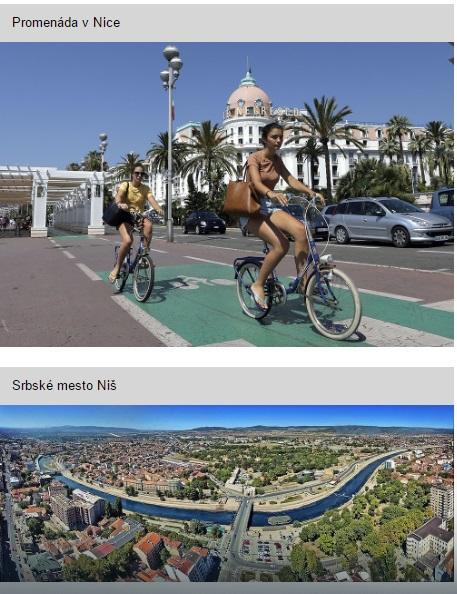
Task: Click the black parked car behind the lamp post
Action: [205, 222]
